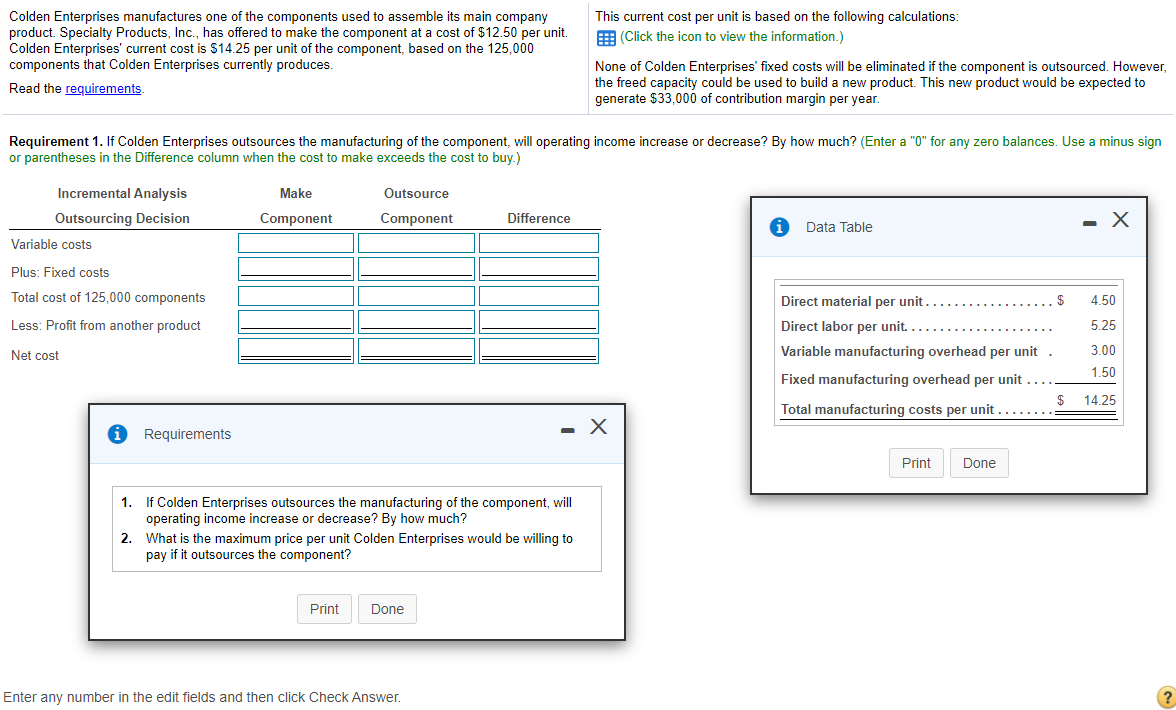Image resolution: width=1176 pixels, height=710 pixels.
Task: Select Variable costs Outsource Component field
Action: pos(416,243)
